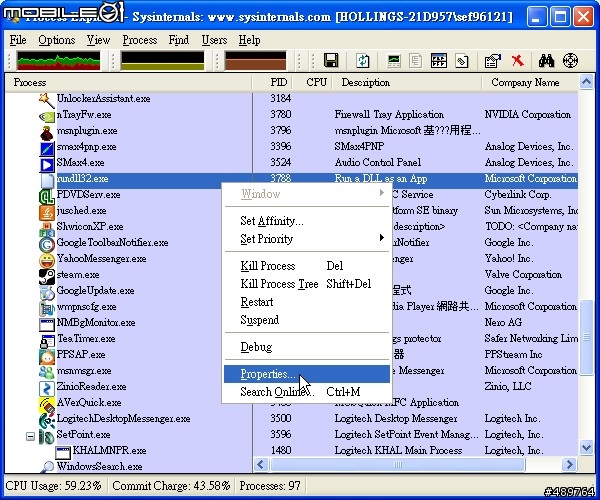Click the steam.exe icon
600x500 pixels.
[x=47, y=276]
